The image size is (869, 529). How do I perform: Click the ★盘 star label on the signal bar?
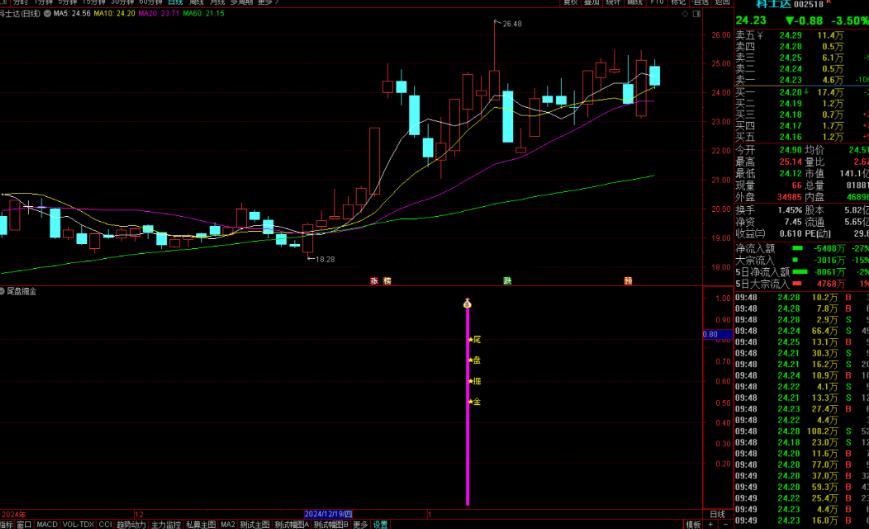click(474, 360)
